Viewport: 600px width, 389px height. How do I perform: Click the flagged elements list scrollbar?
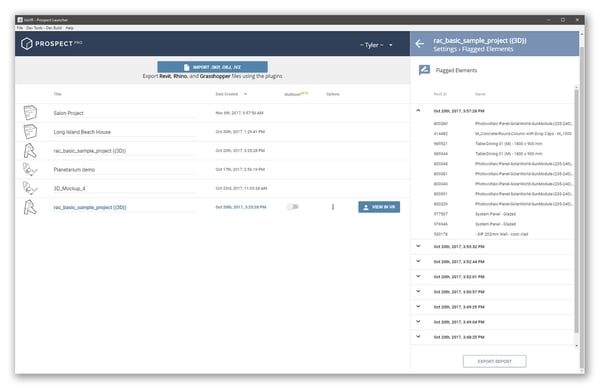(x=577, y=210)
